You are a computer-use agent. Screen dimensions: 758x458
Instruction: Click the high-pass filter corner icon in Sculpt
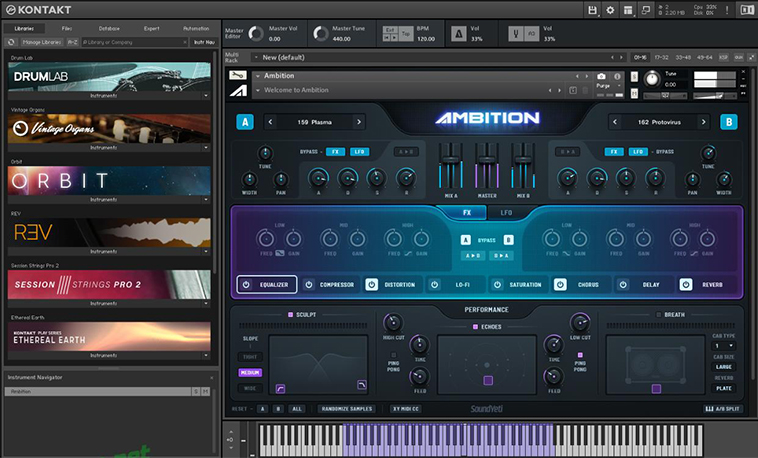click(x=280, y=388)
